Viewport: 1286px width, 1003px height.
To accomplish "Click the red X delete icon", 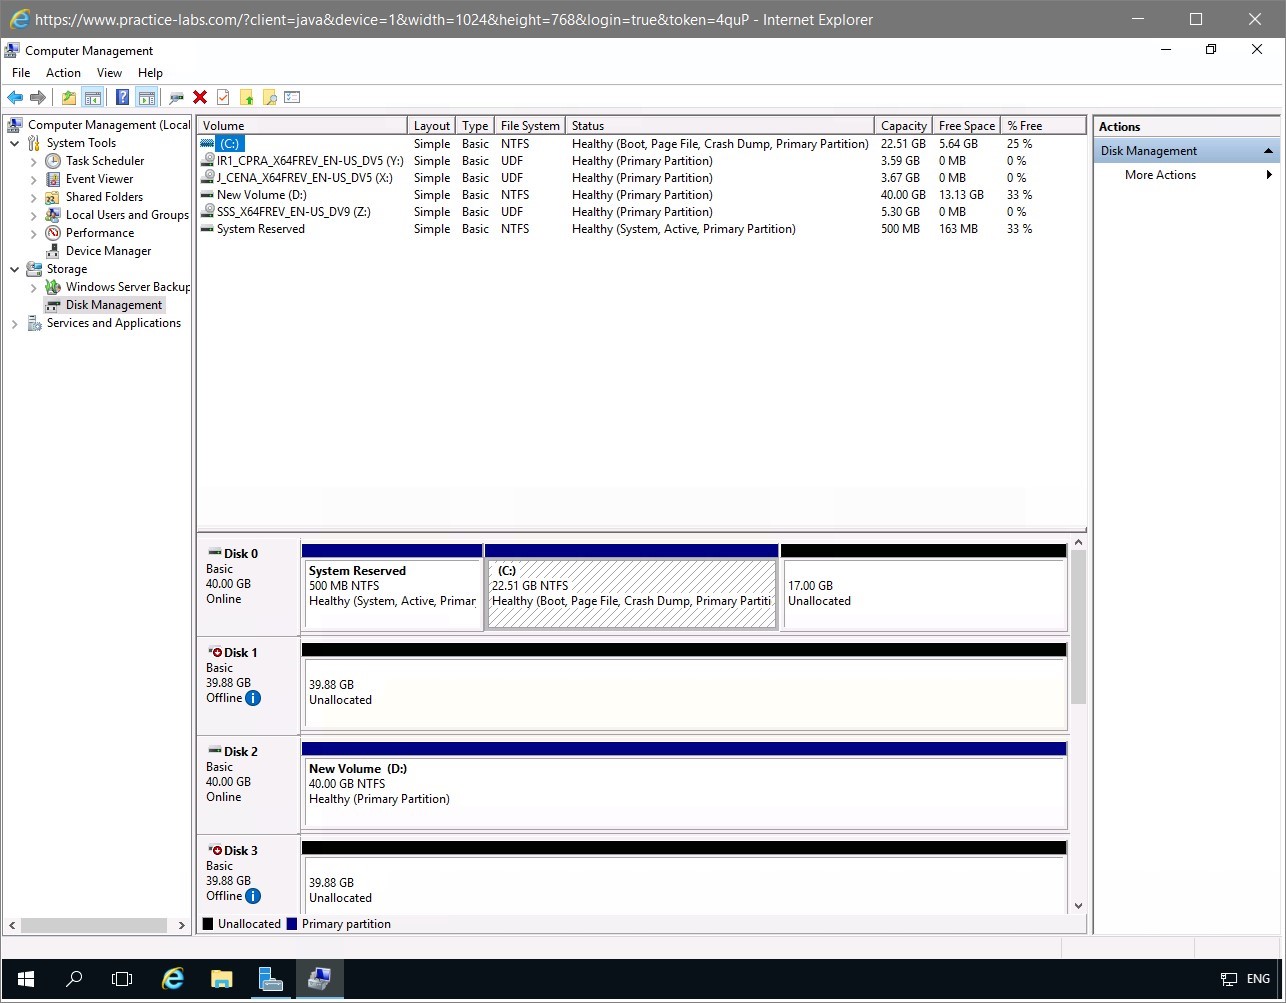I will pyautogui.click(x=200, y=97).
